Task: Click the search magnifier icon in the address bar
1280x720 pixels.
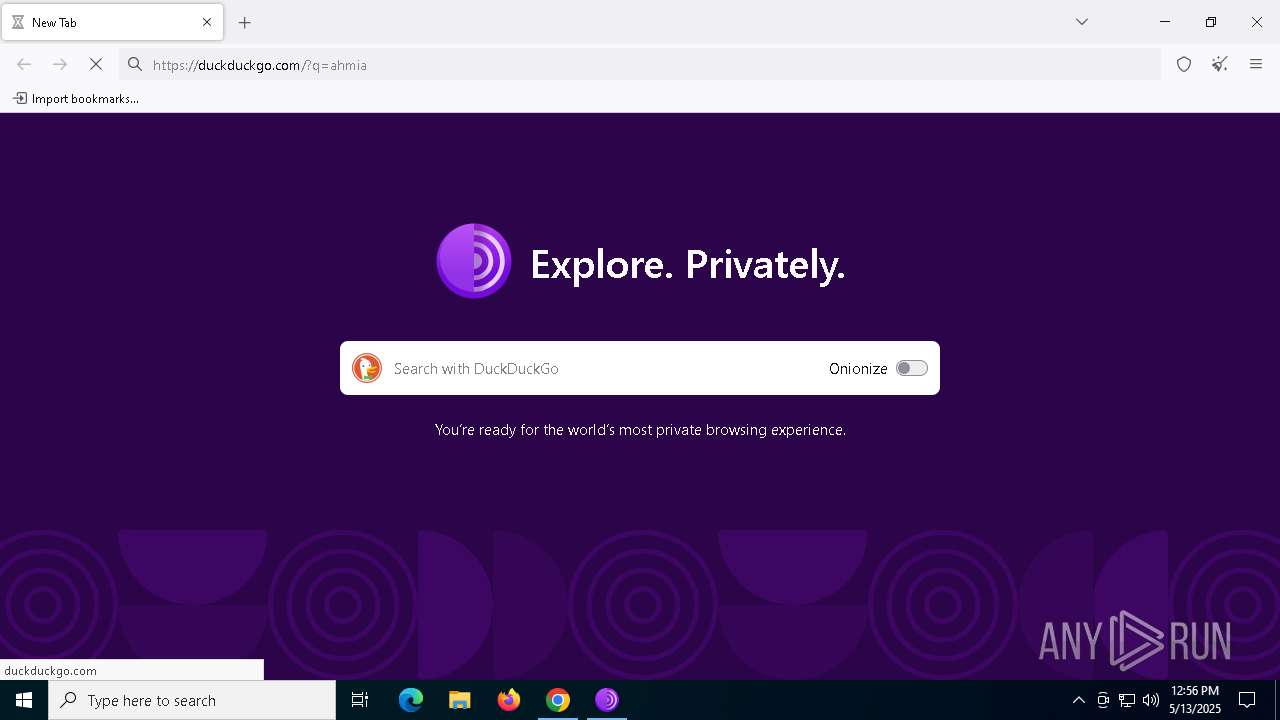Action: (x=135, y=65)
